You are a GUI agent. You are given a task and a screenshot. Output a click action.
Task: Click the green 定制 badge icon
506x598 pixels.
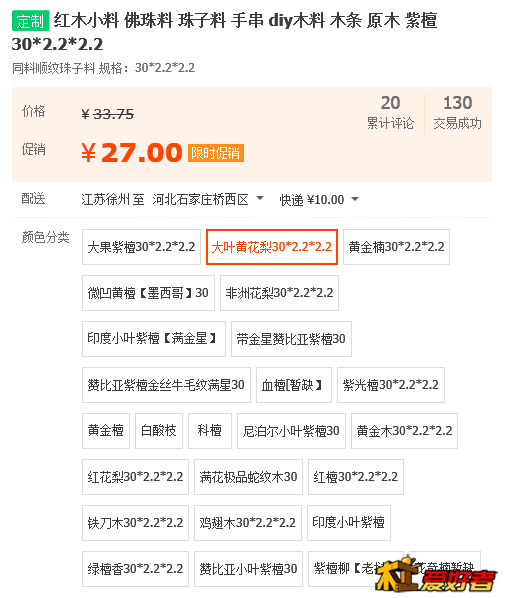(x=31, y=21)
